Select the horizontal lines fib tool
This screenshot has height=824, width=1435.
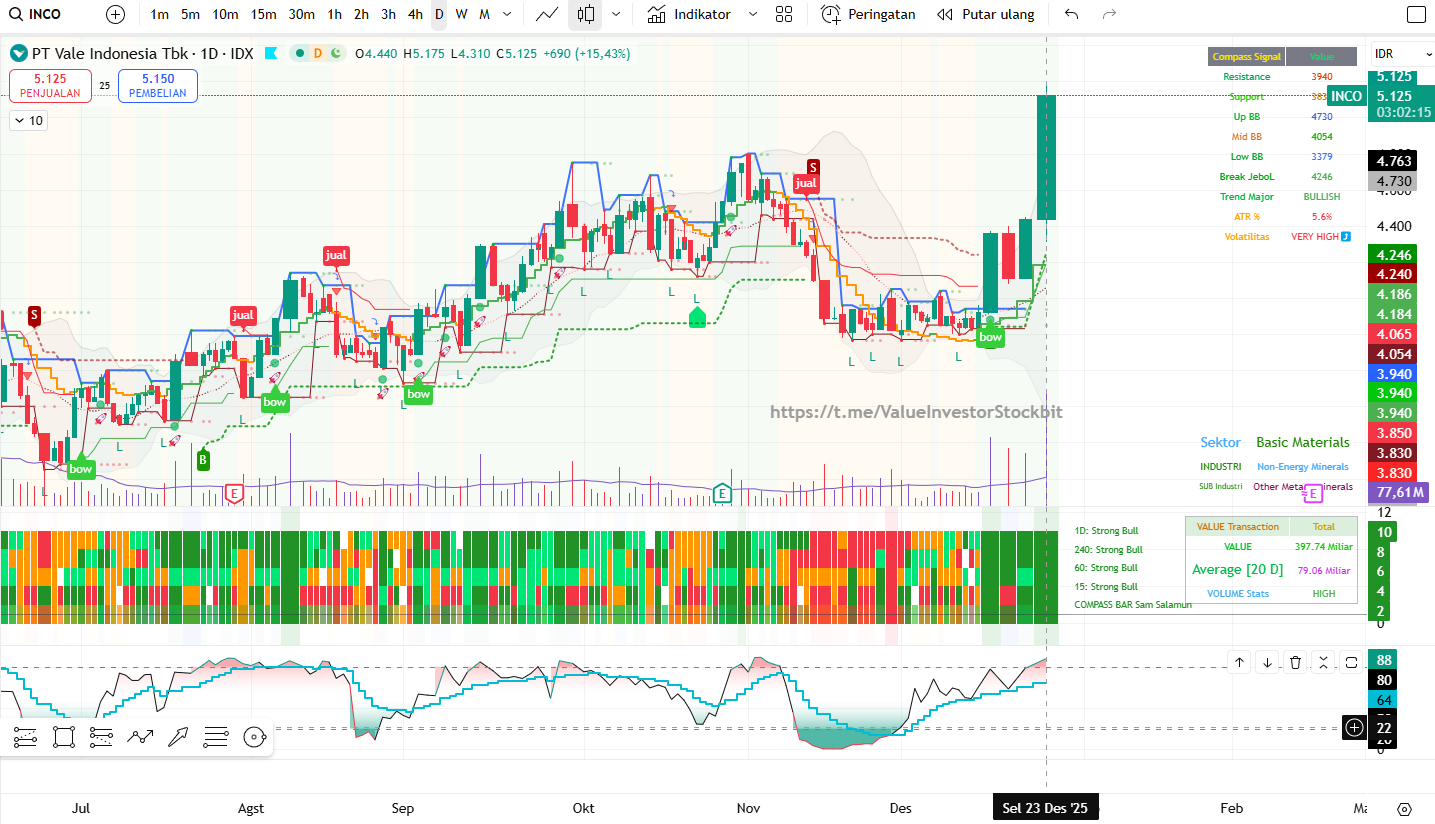(x=216, y=738)
